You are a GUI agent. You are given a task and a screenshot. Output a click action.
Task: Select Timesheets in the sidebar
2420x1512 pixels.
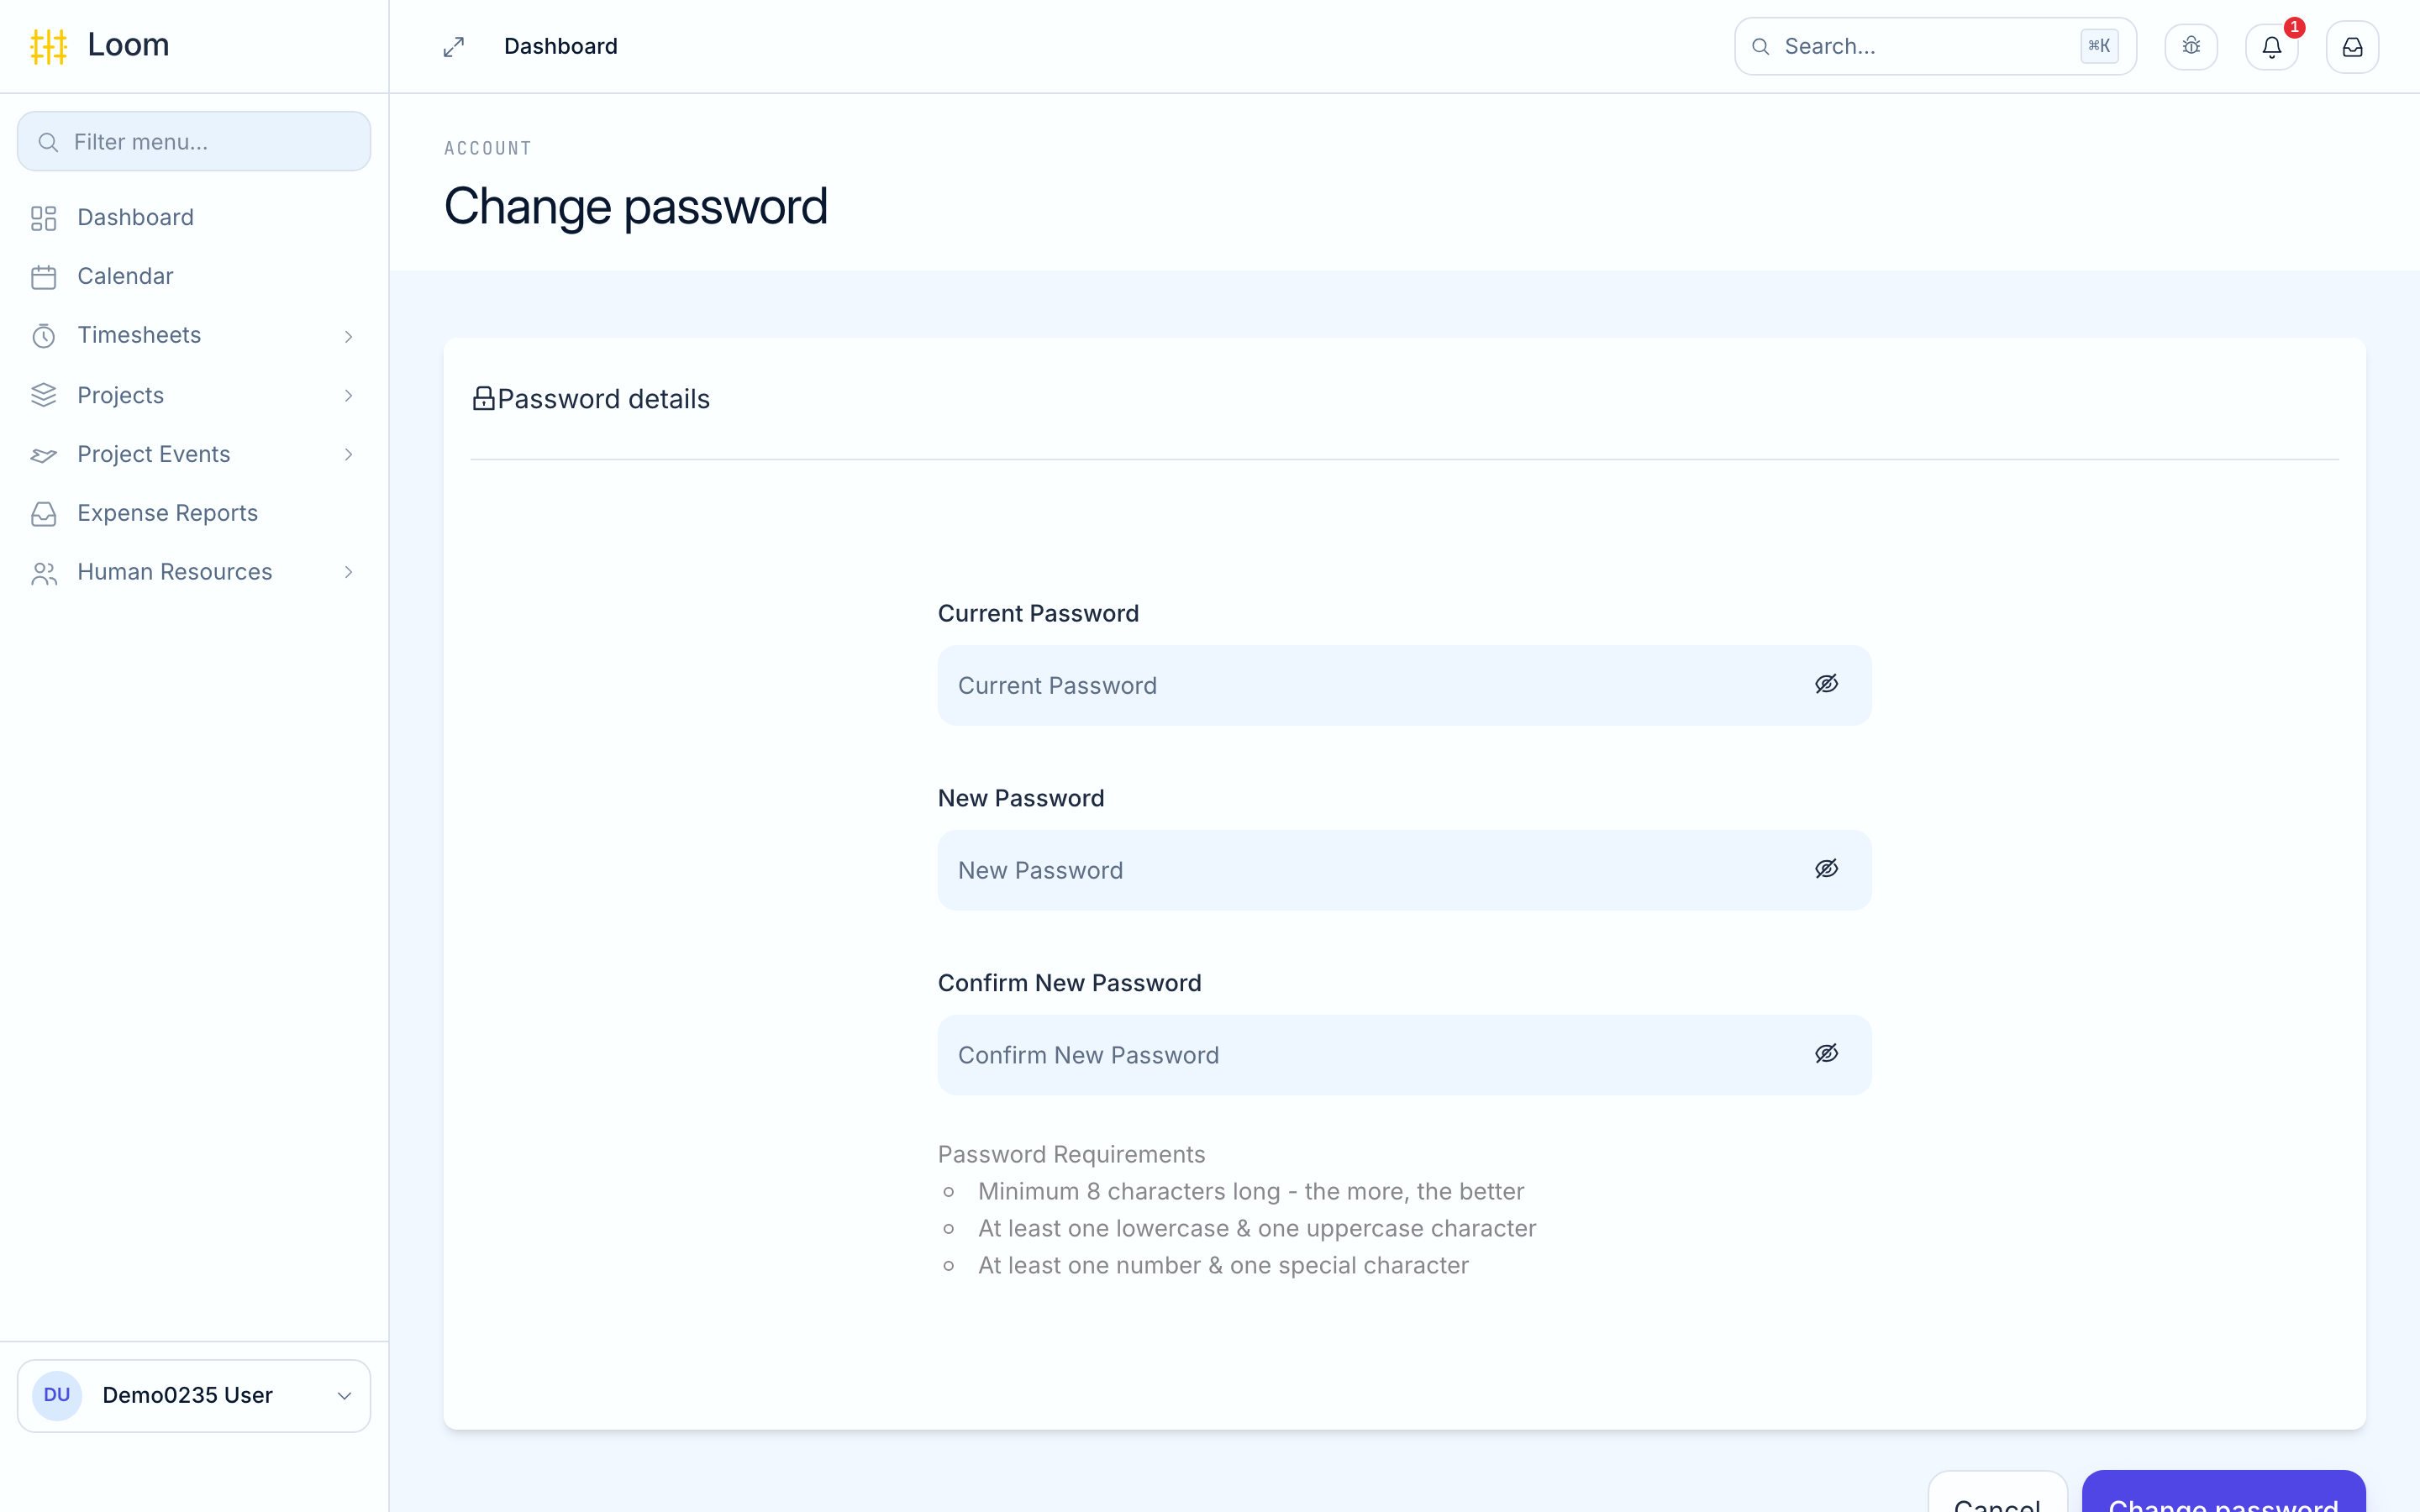(x=194, y=336)
